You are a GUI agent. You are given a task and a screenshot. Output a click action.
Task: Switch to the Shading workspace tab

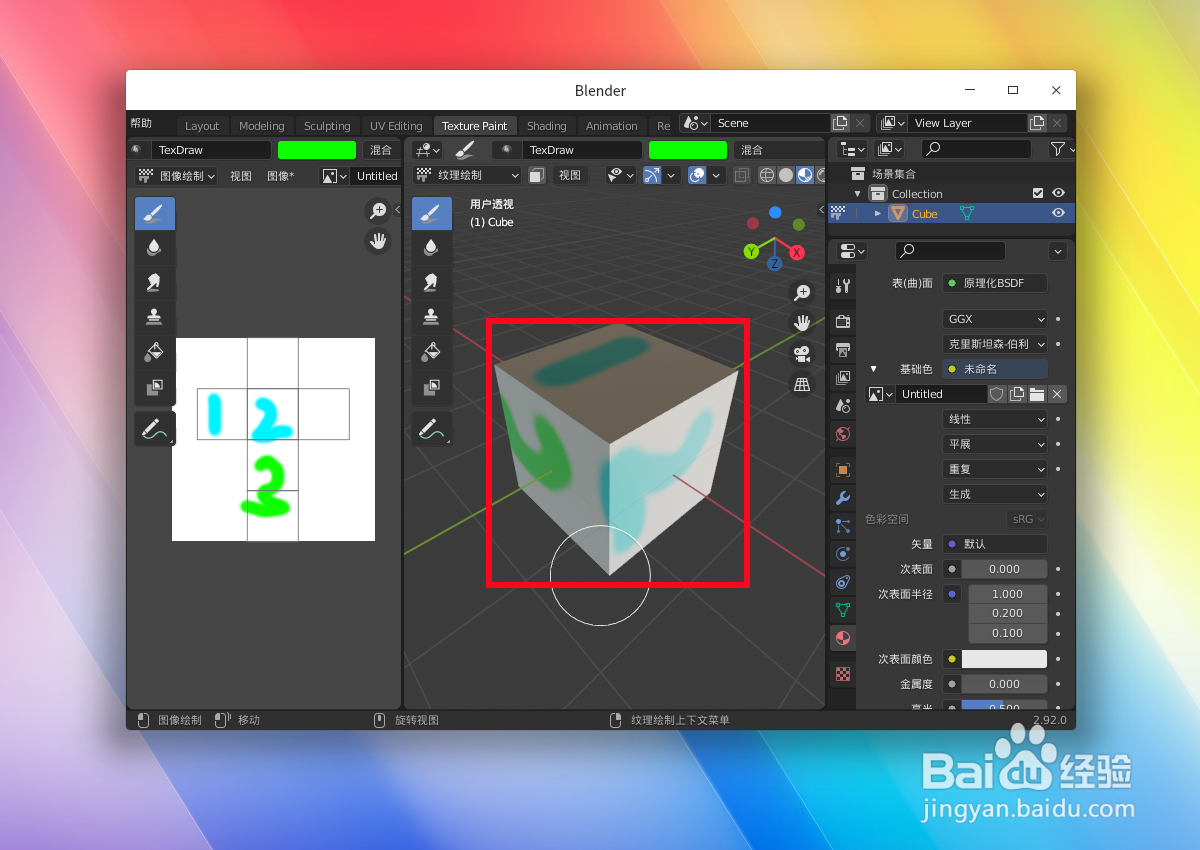click(x=547, y=126)
